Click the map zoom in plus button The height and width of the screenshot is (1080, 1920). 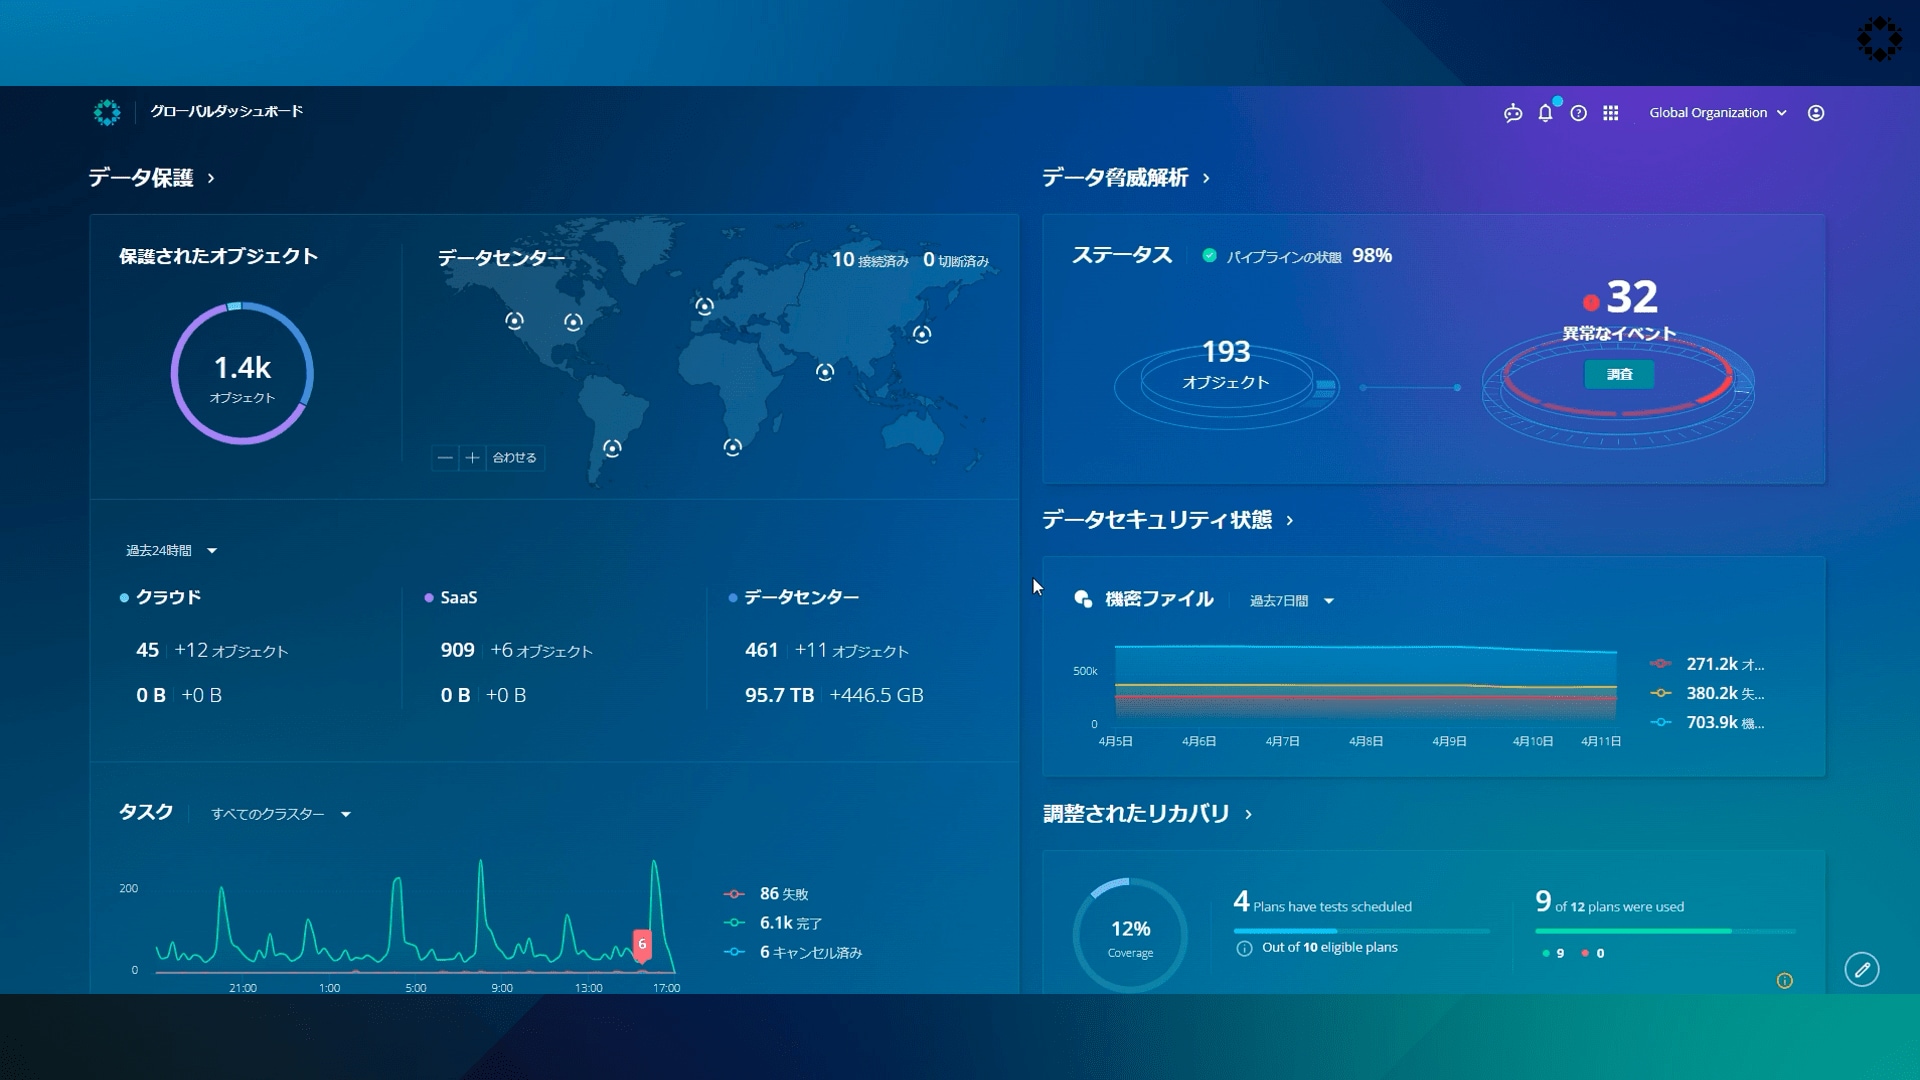473,457
